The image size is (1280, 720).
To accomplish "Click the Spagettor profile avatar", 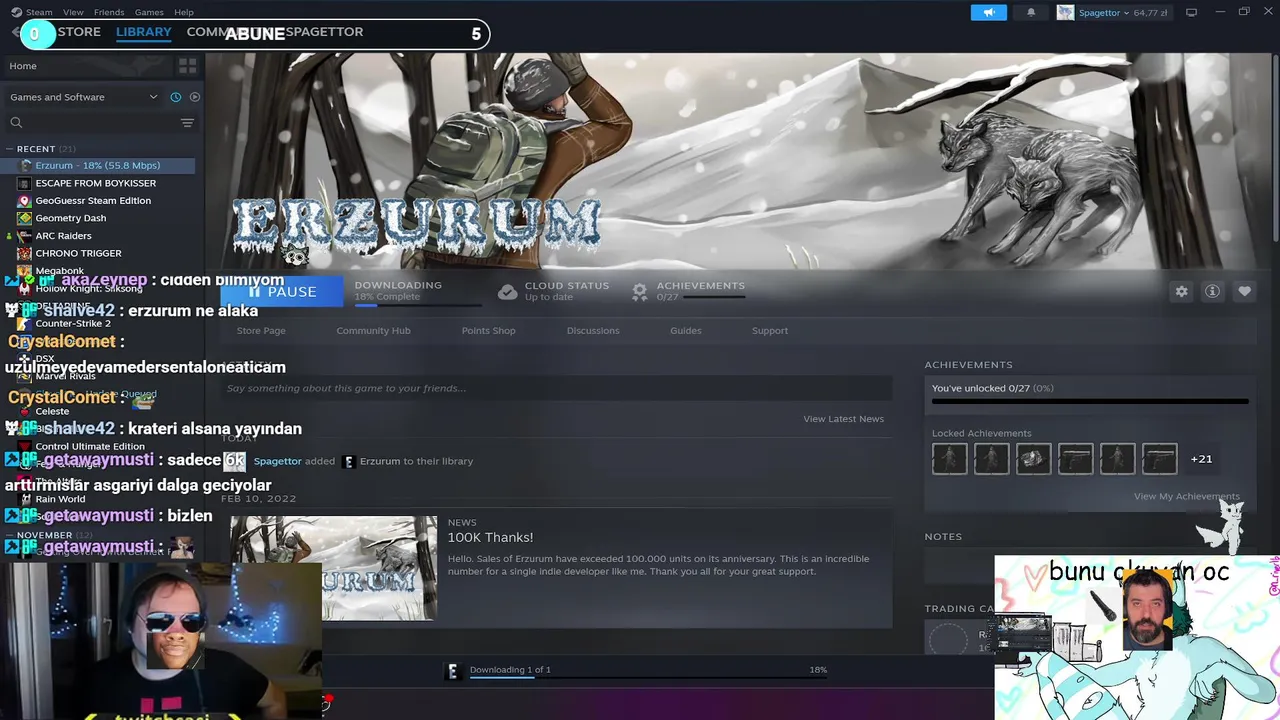I will (1065, 12).
